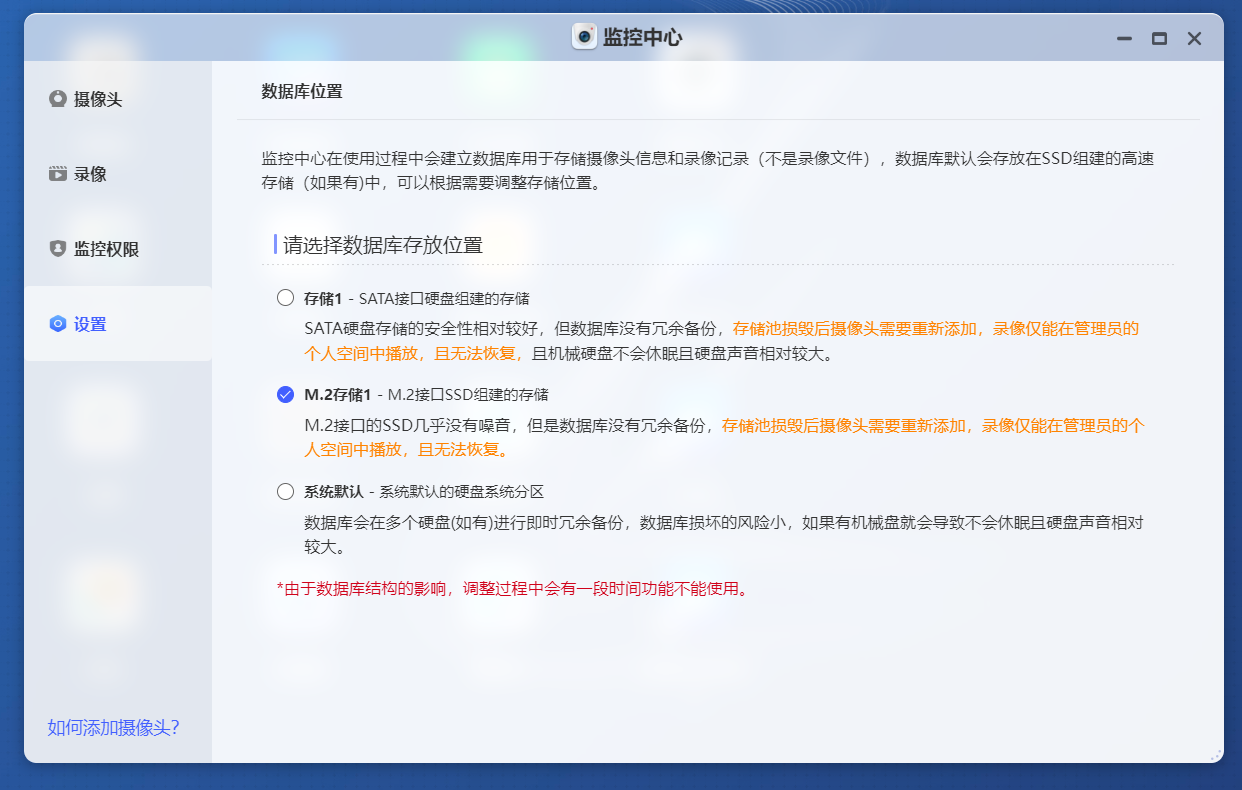Click the red warning note about 数据库结构

pos(513,588)
